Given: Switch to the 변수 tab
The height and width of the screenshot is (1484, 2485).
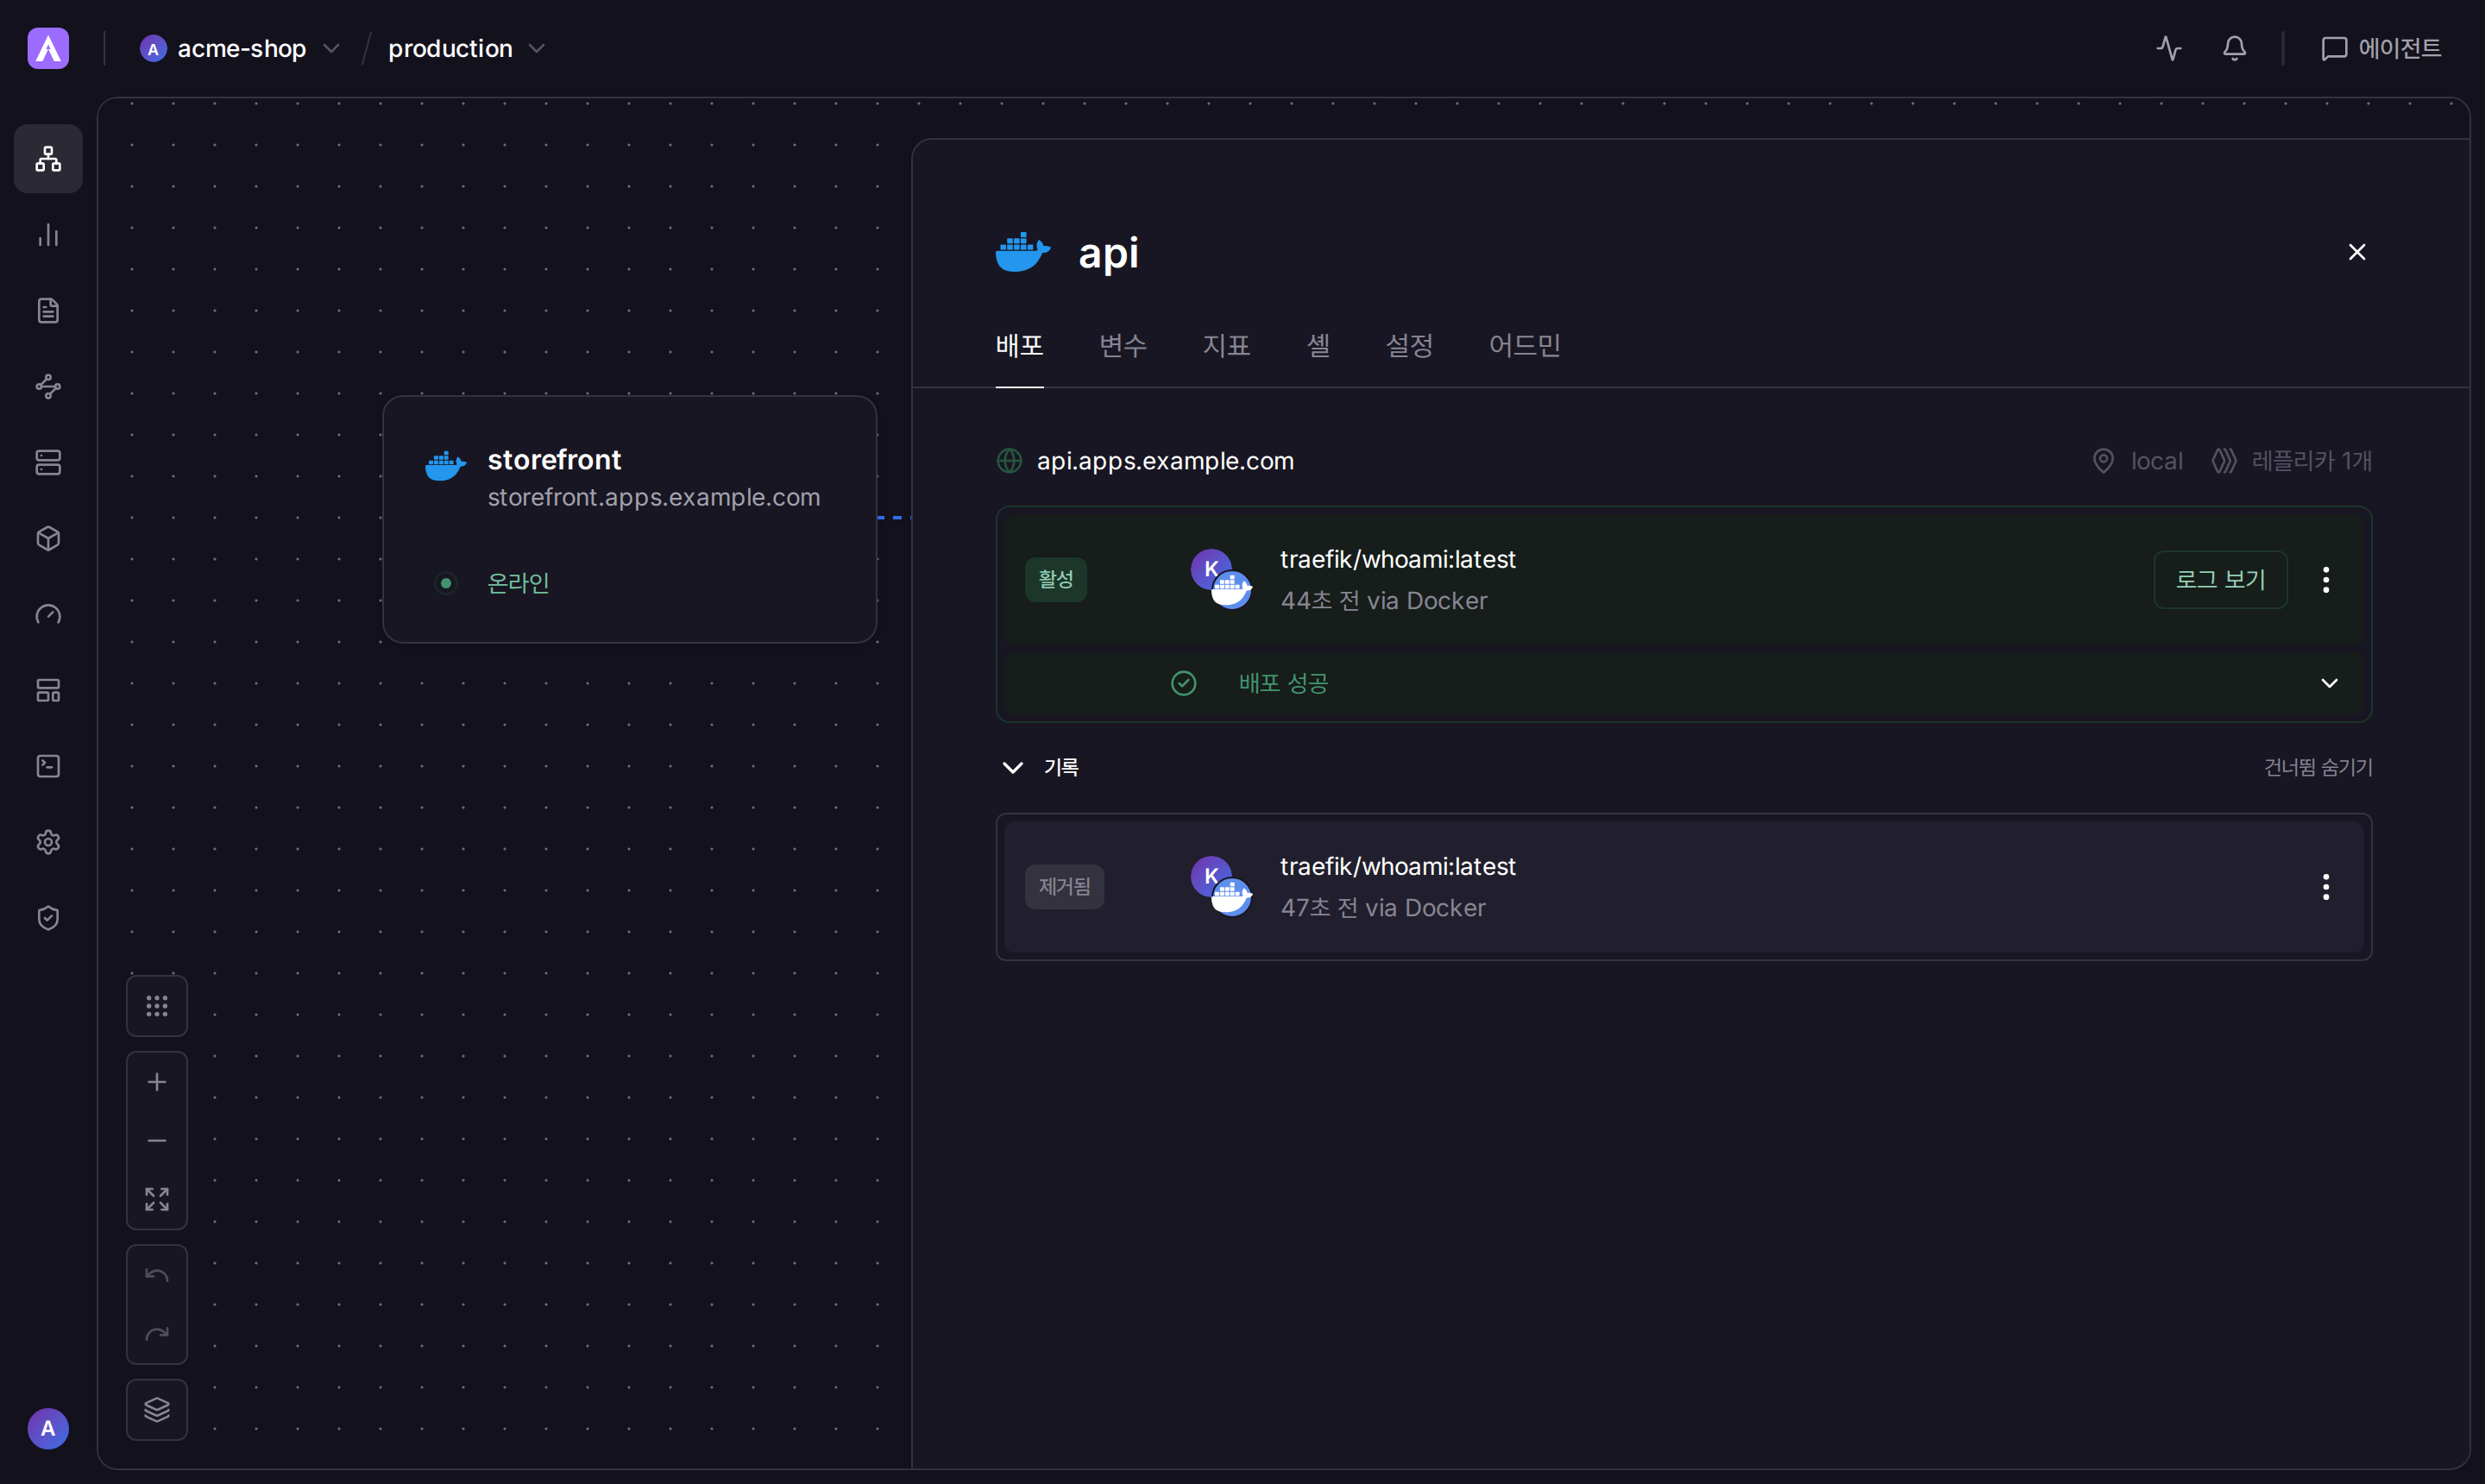Looking at the screenshot, I should point(1123,346).
